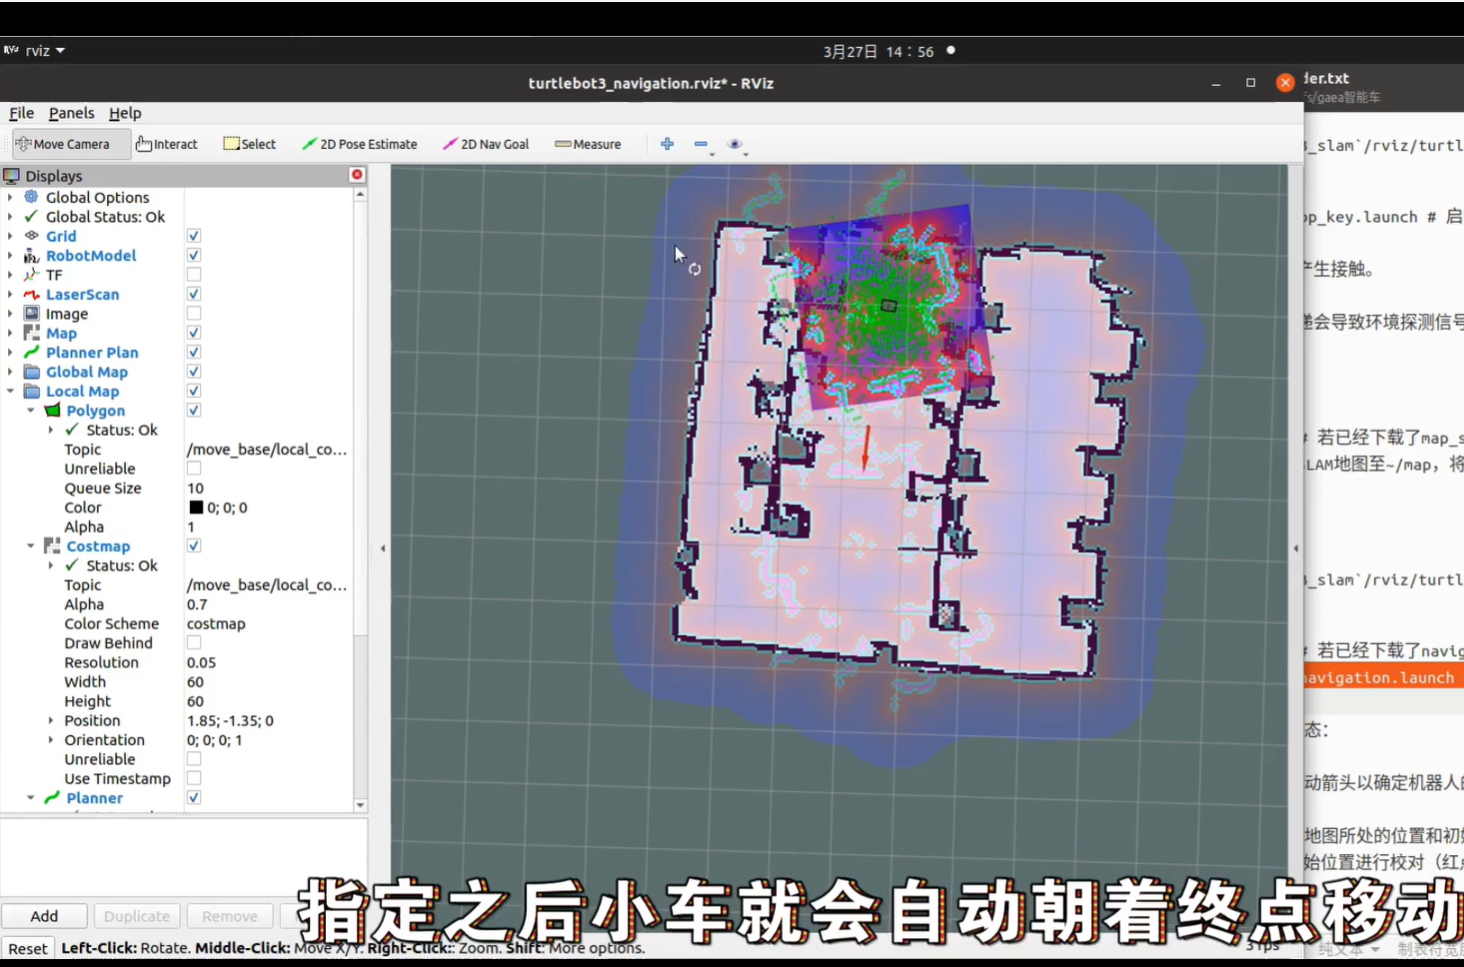Image resolution: width=1464 pixels, height=967 pixels.
Task: Click the Local Map folder icon
Action: point(32,391)
